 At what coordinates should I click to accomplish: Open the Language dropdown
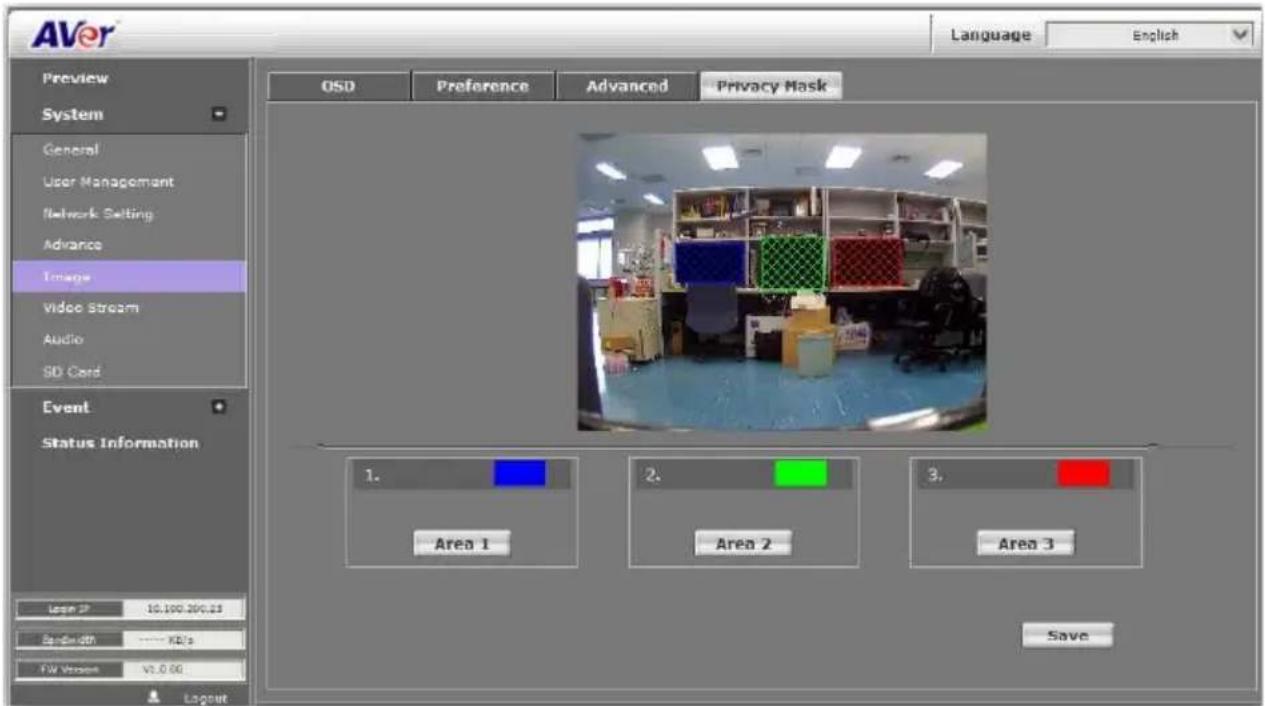1149,35
